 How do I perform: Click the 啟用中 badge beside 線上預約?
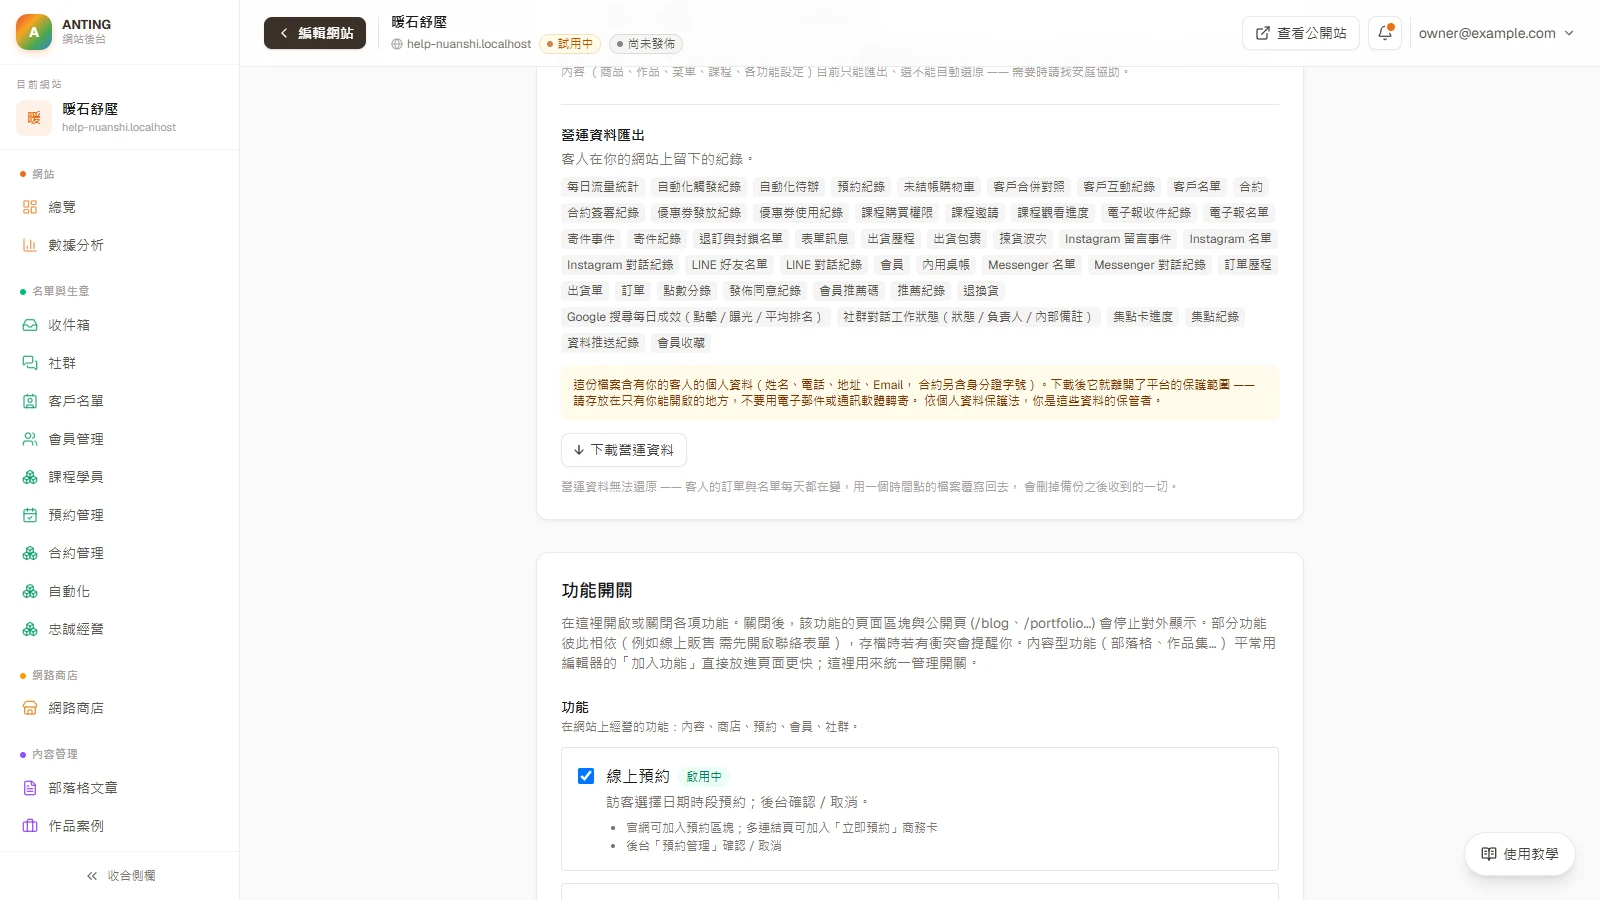(704, 777)
